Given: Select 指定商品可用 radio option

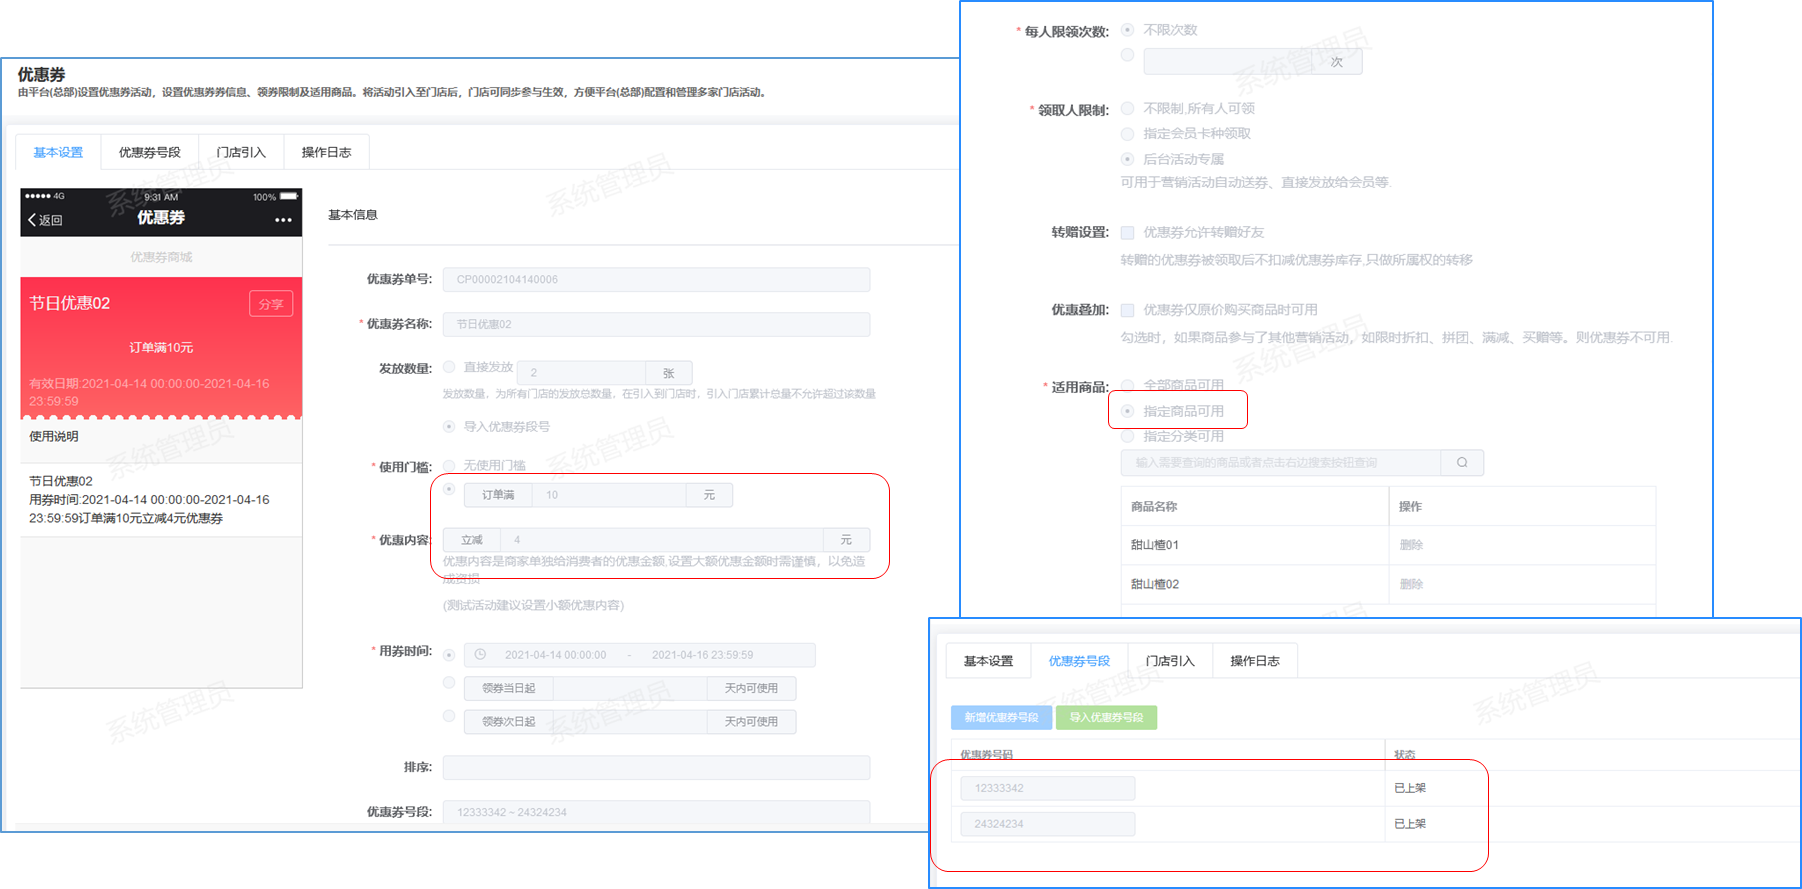Looking at the screenshot, I should pos(1127,411).
